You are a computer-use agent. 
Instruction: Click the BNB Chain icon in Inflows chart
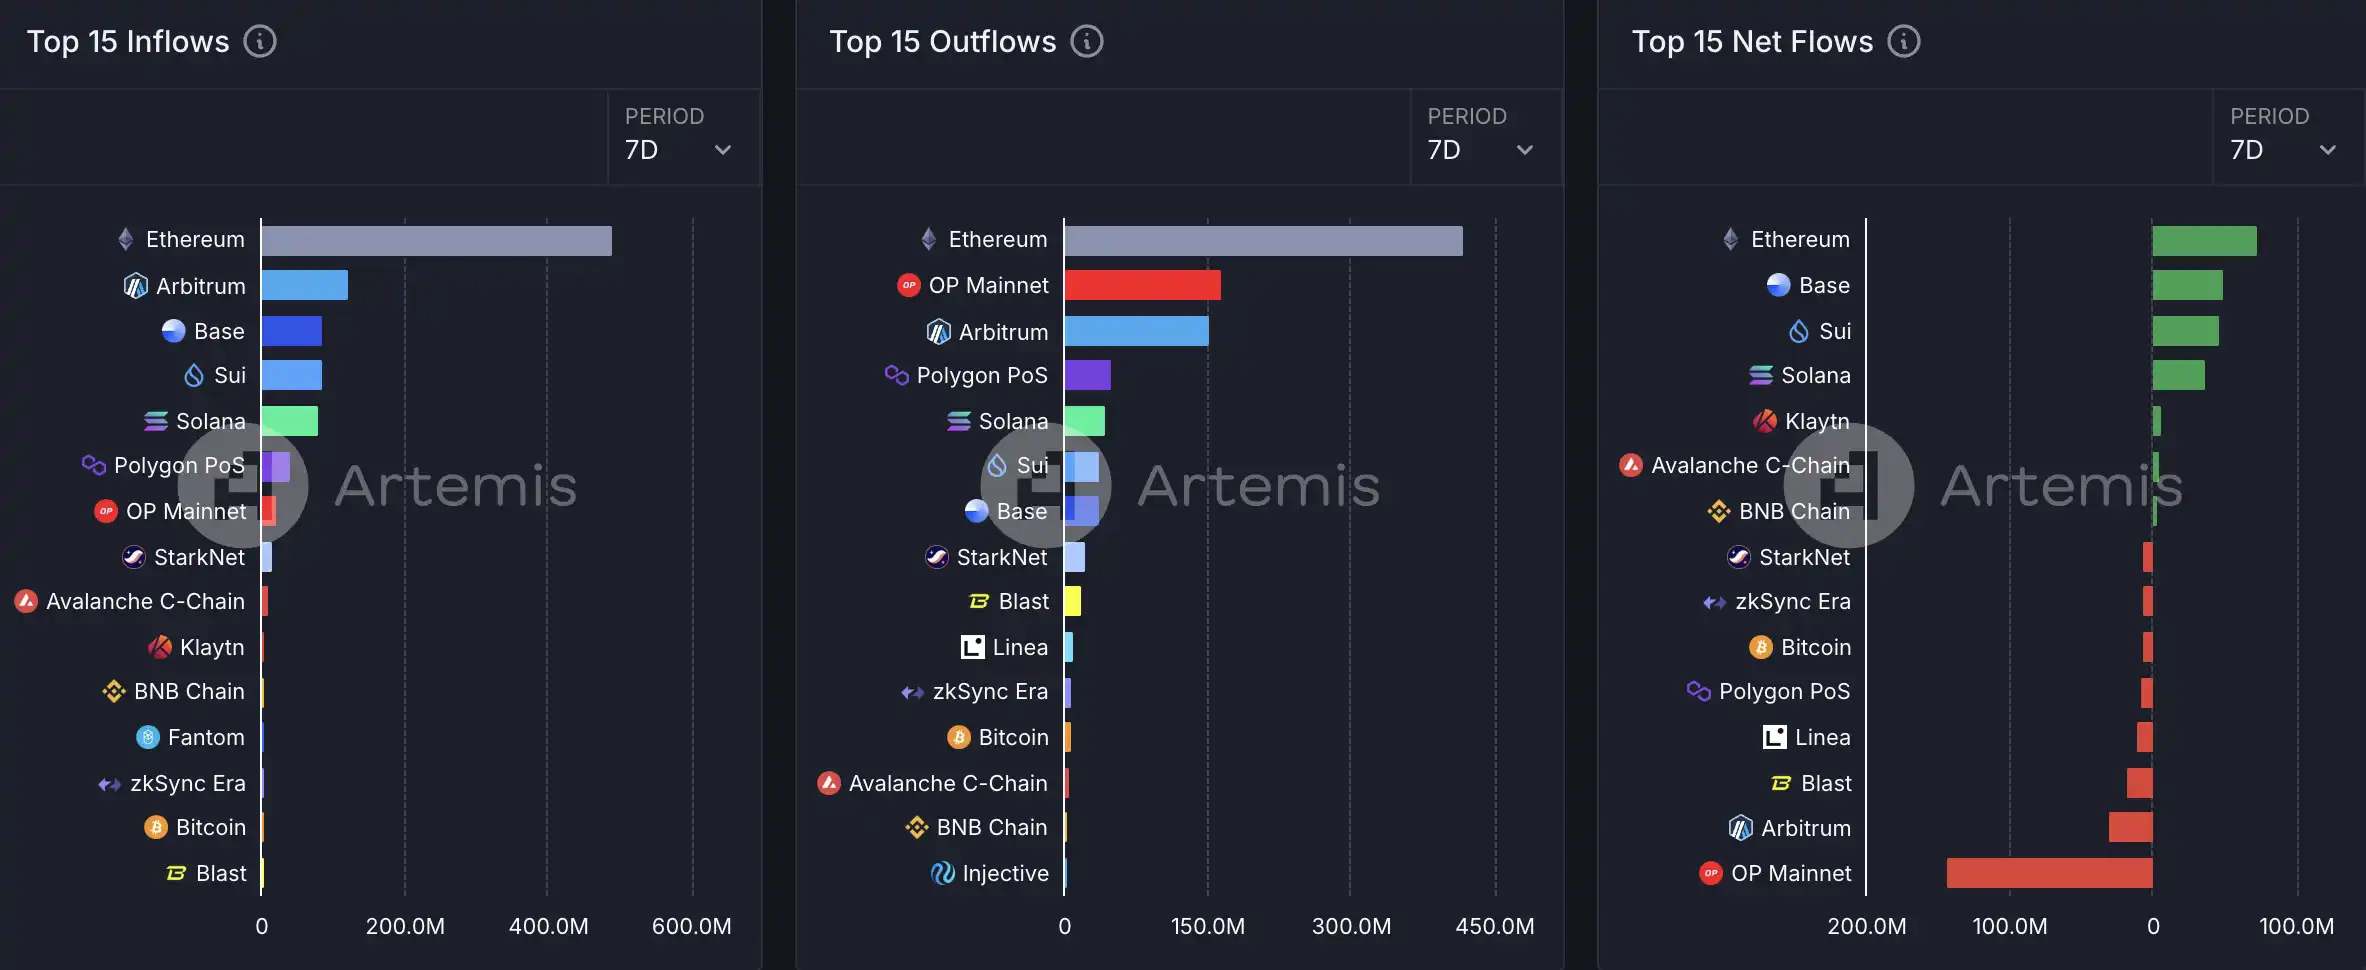click(114, 691)
